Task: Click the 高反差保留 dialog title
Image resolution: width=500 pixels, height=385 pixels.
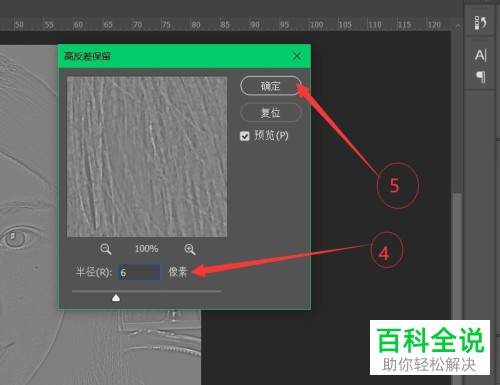Action: point(87,56)
